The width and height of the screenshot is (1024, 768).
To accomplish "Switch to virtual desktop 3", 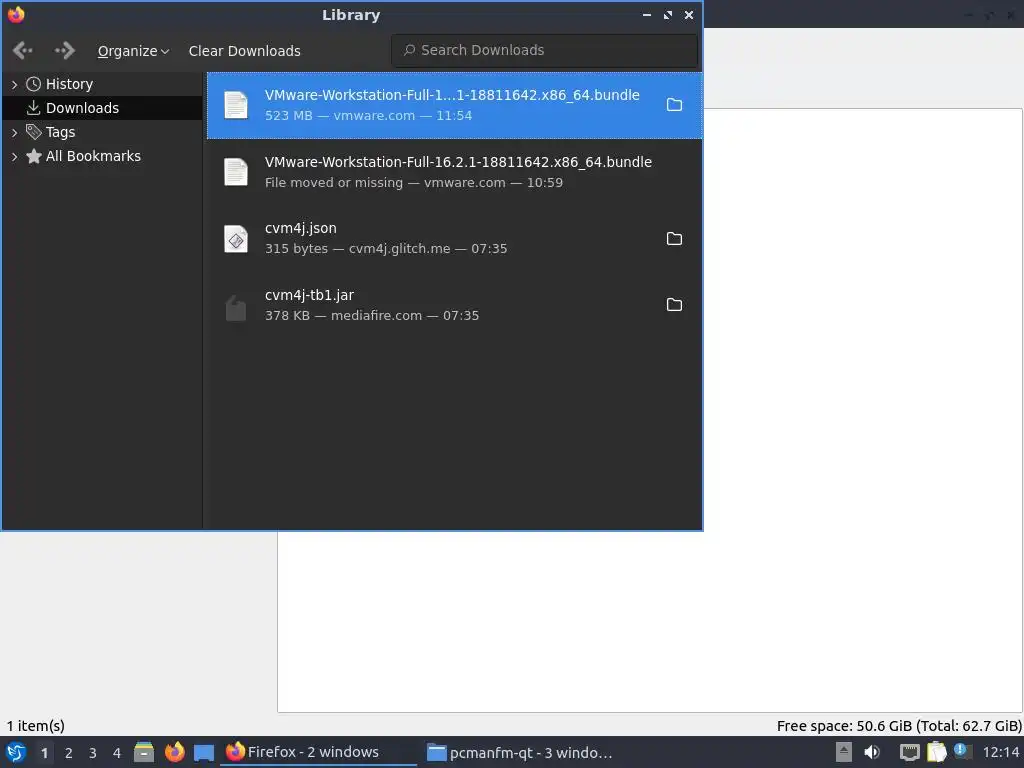I will (93, 753).
